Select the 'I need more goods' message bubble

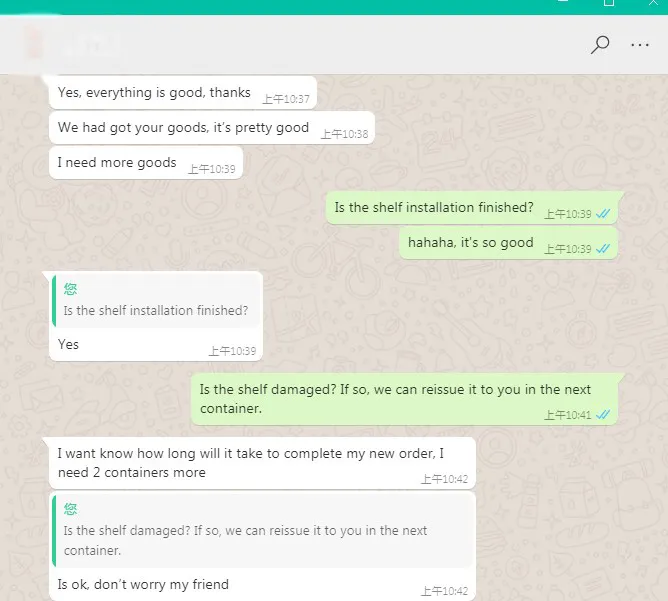(x=146, y=162)
